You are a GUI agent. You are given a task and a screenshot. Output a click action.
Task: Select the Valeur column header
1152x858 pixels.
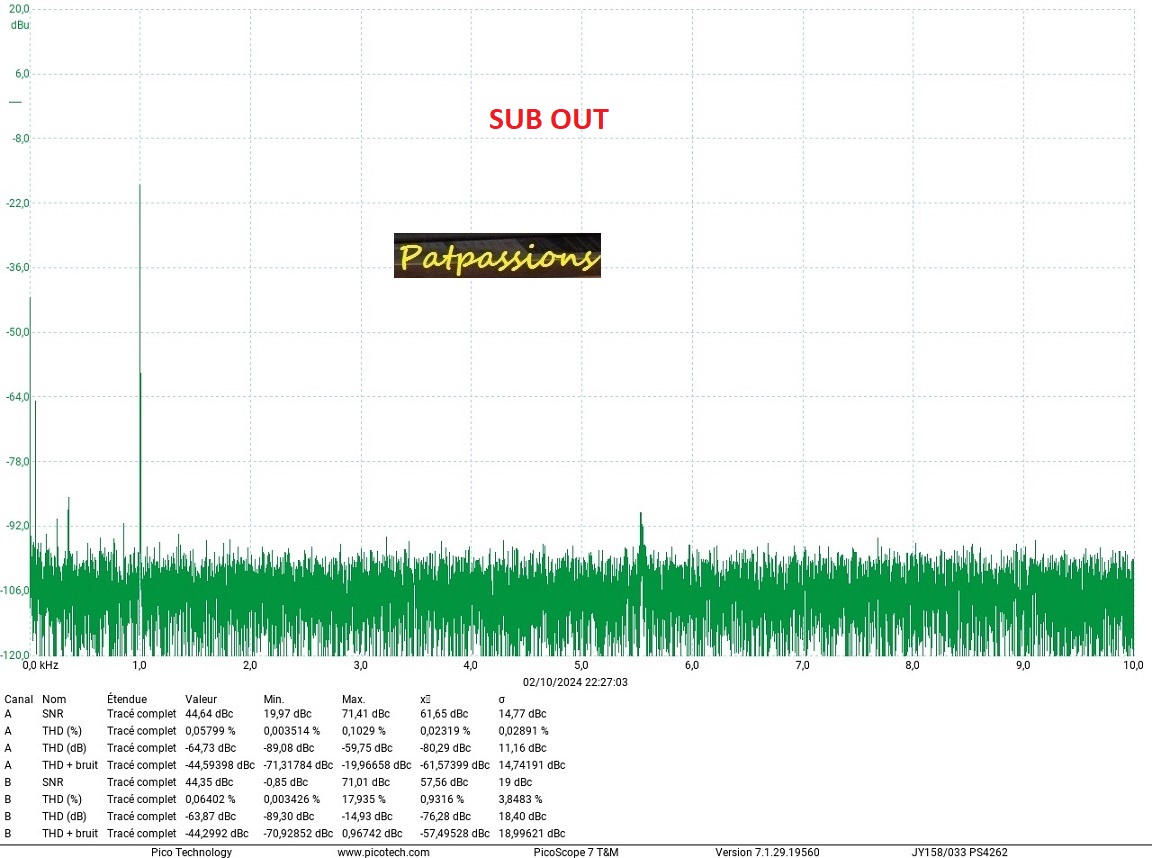pos(201,699)
